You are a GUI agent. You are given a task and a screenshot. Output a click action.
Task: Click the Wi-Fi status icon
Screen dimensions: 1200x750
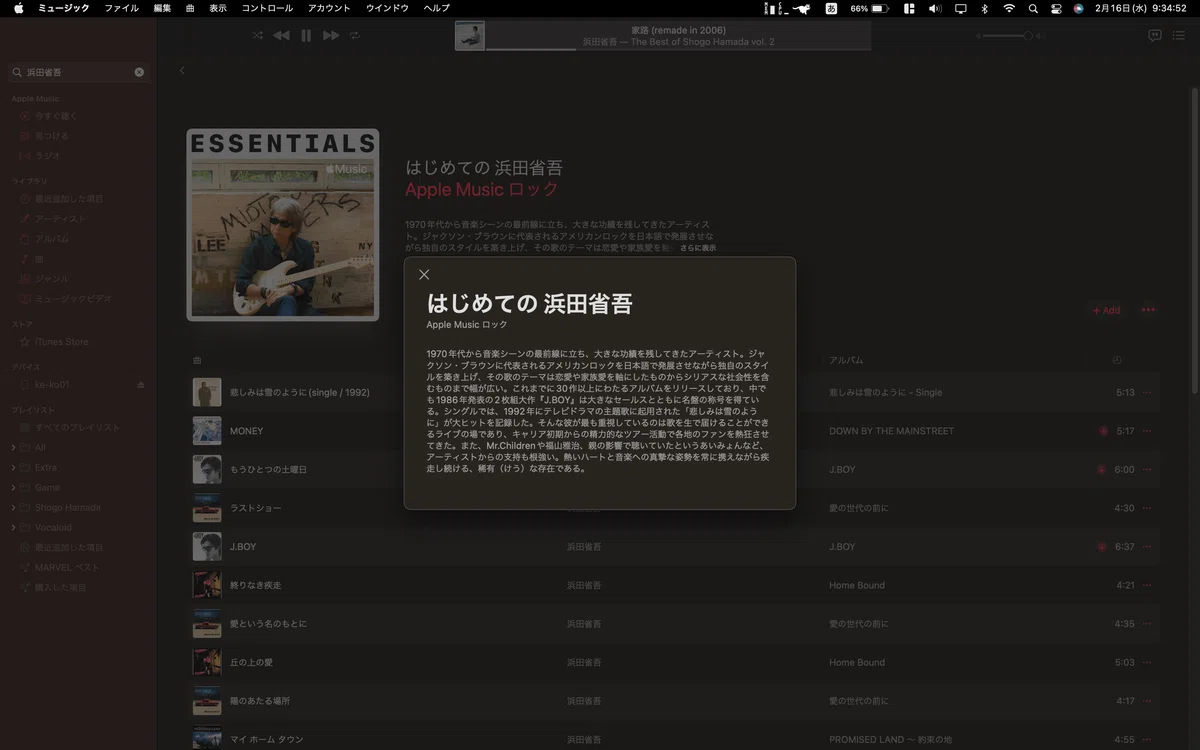pyautogui.click(x=1009, y=8)
